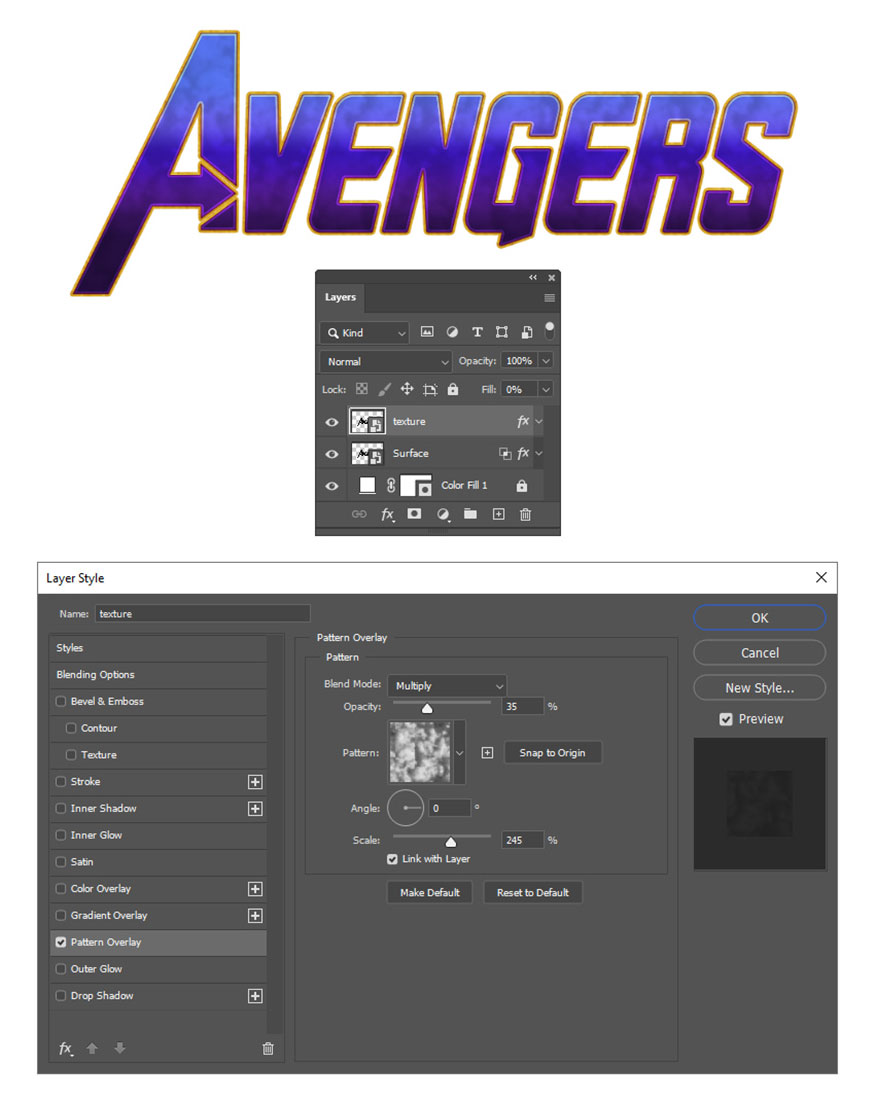Enable the Outer Glow checkbox
This screenshot has height=1101, width=875.
[61, 968]
